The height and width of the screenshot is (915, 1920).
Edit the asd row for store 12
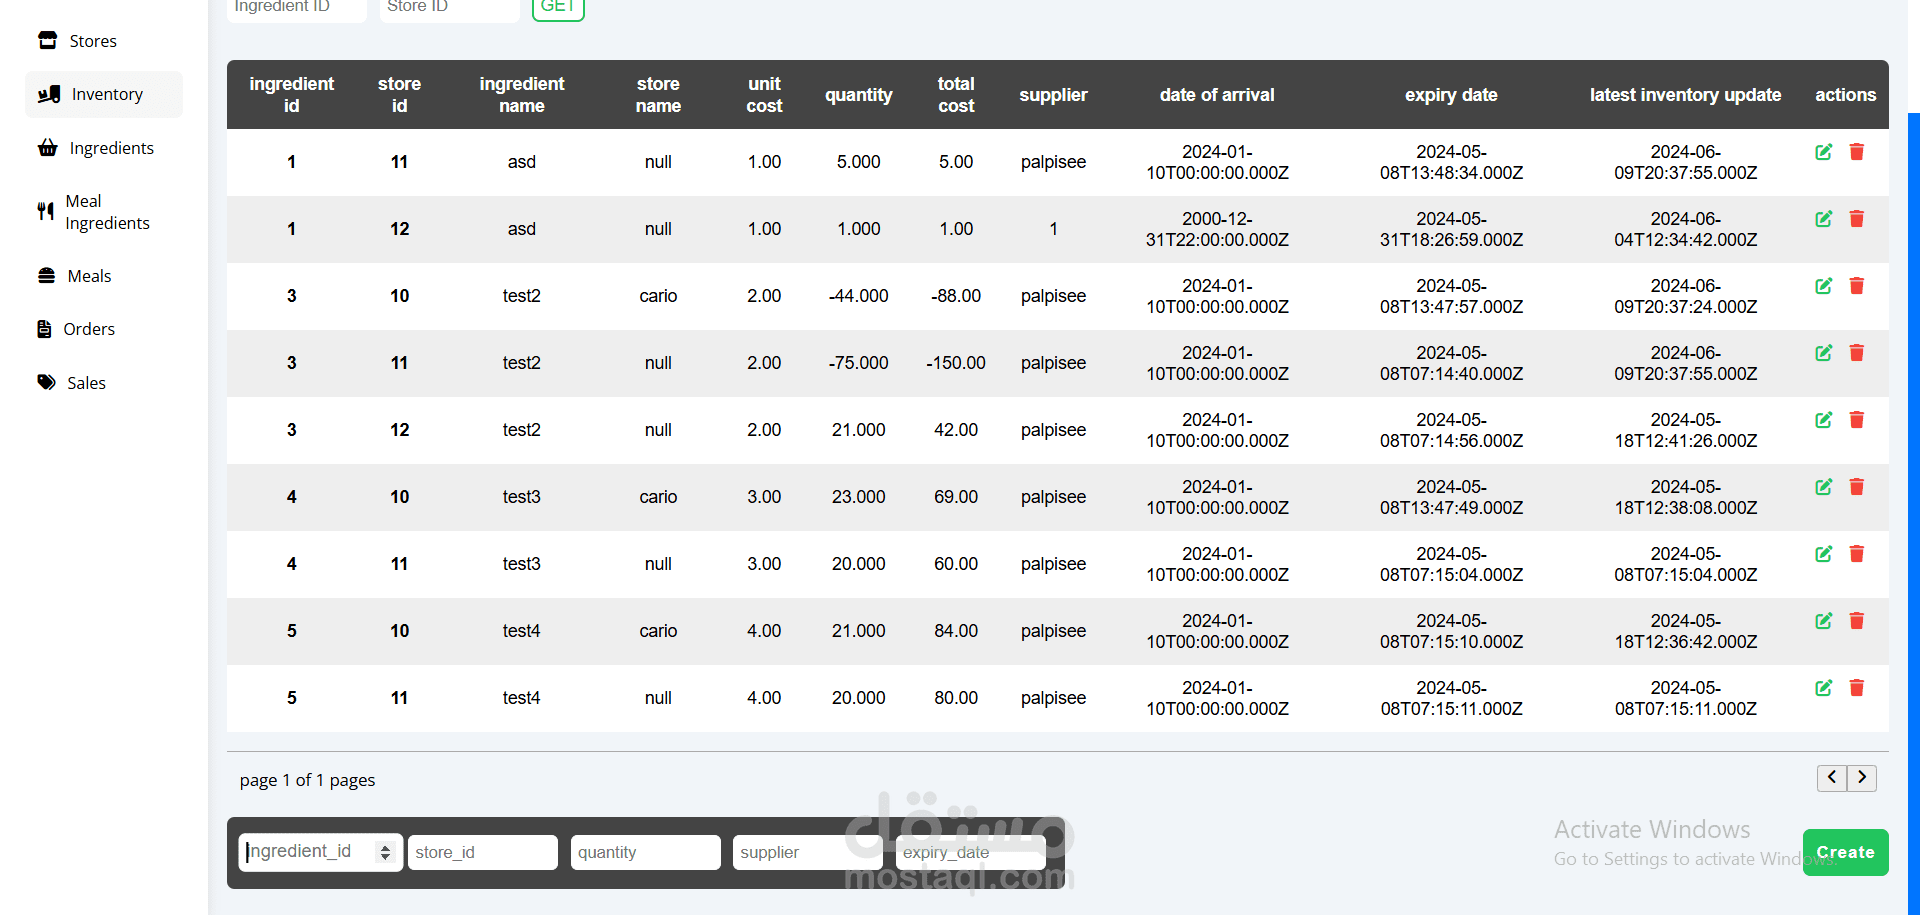click(x=1824, y=219)
